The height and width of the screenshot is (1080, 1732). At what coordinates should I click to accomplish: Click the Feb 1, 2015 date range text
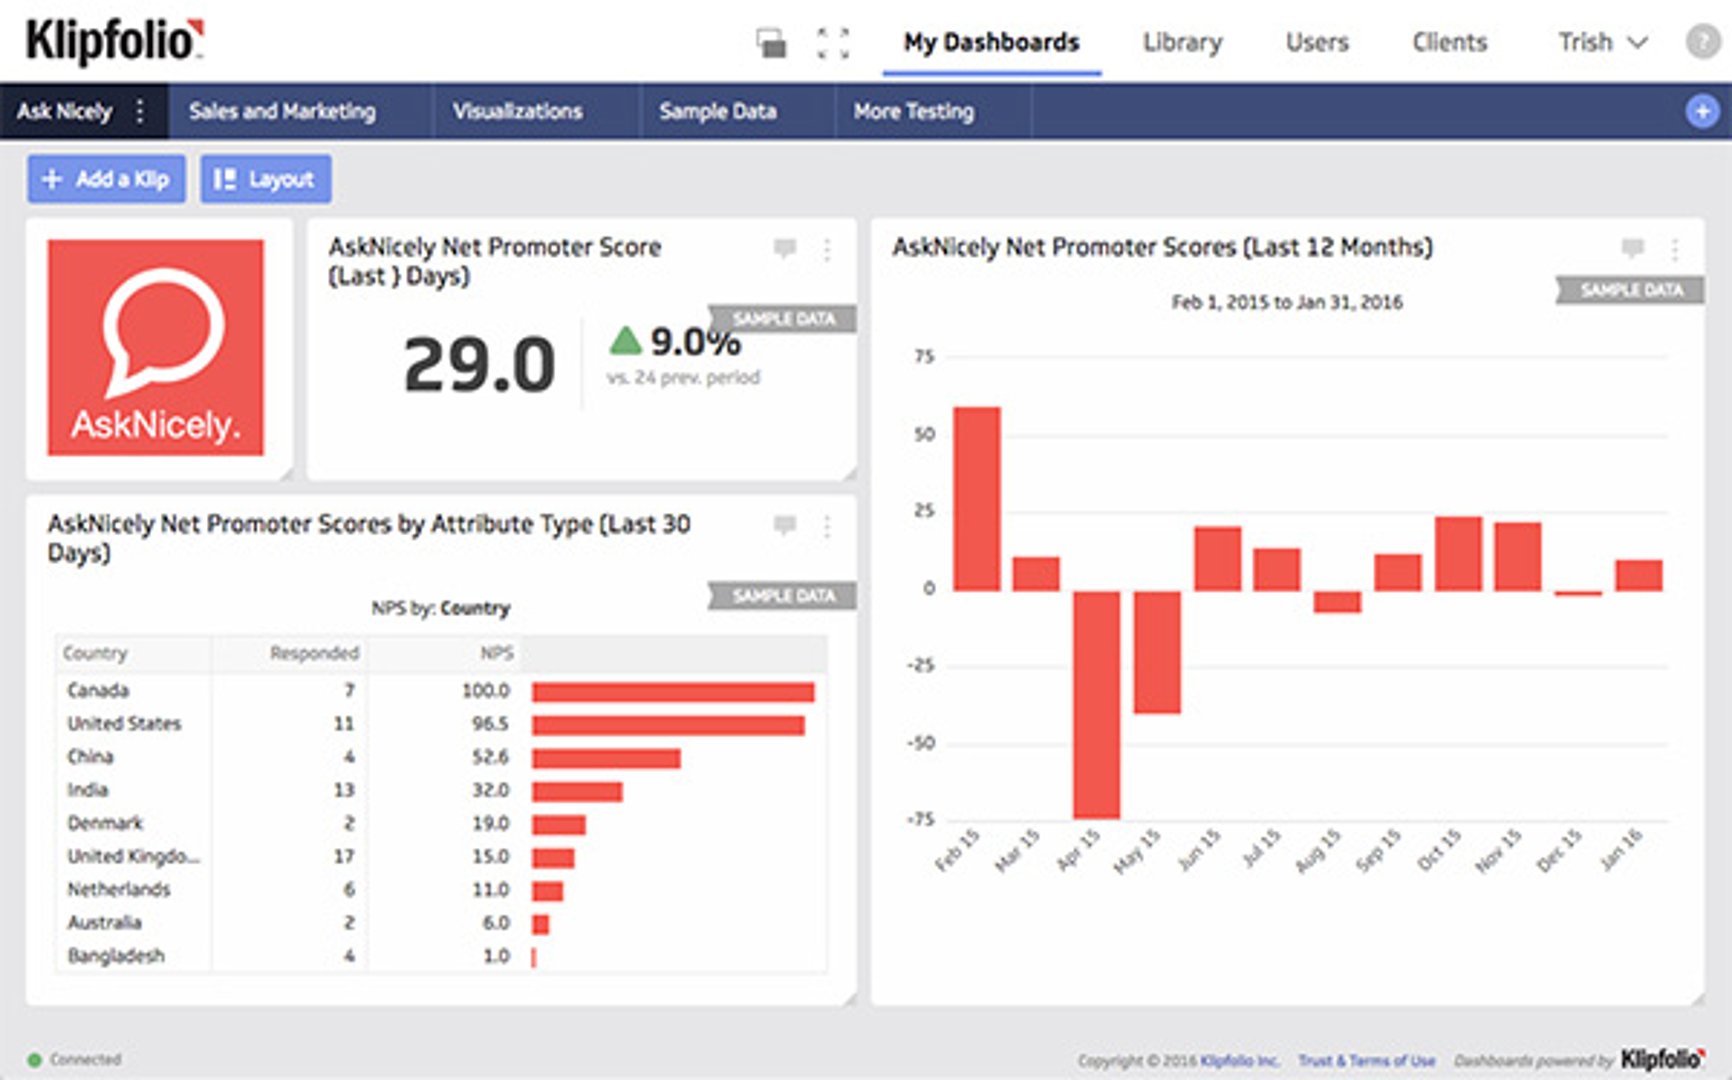(x=1287, y=302)
